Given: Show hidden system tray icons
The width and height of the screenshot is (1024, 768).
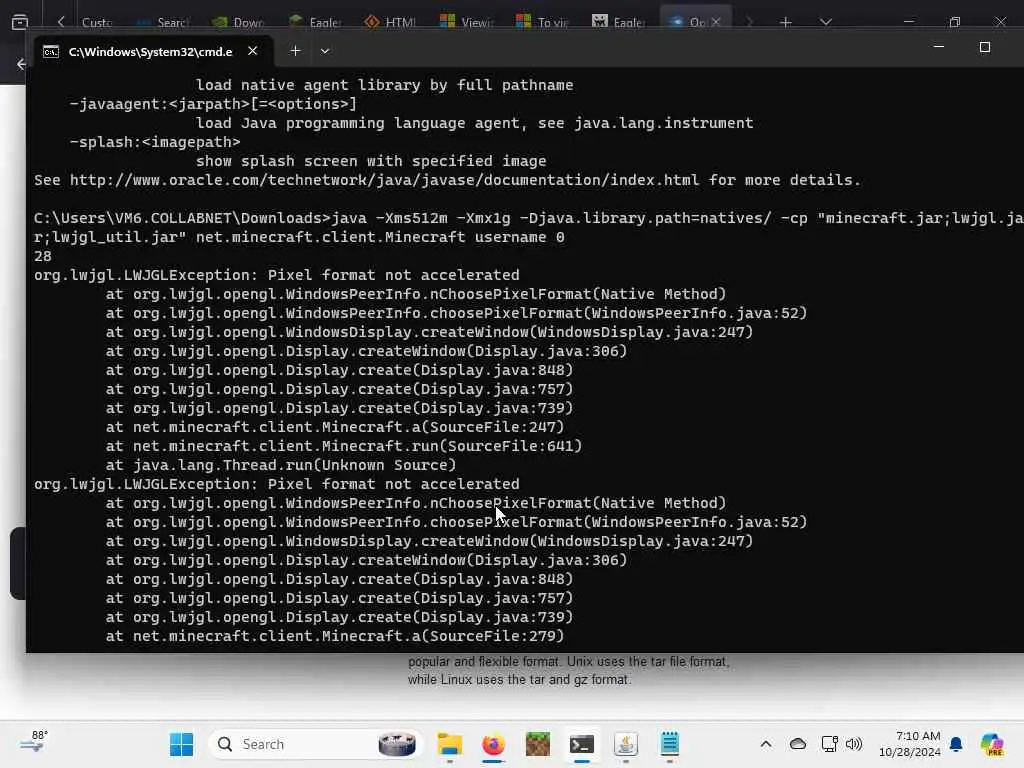Looking at the screenshot, I should point(765,744).
